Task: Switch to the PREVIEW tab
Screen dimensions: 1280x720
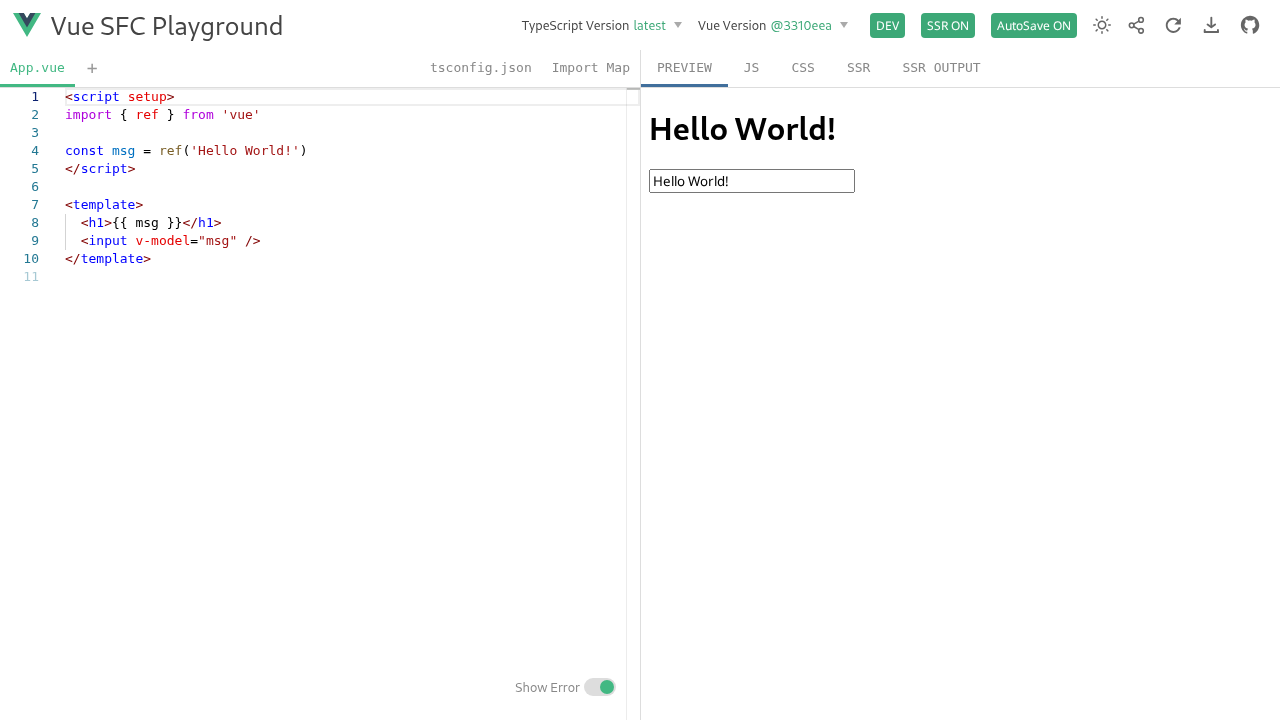Action: tap(684, 68)
